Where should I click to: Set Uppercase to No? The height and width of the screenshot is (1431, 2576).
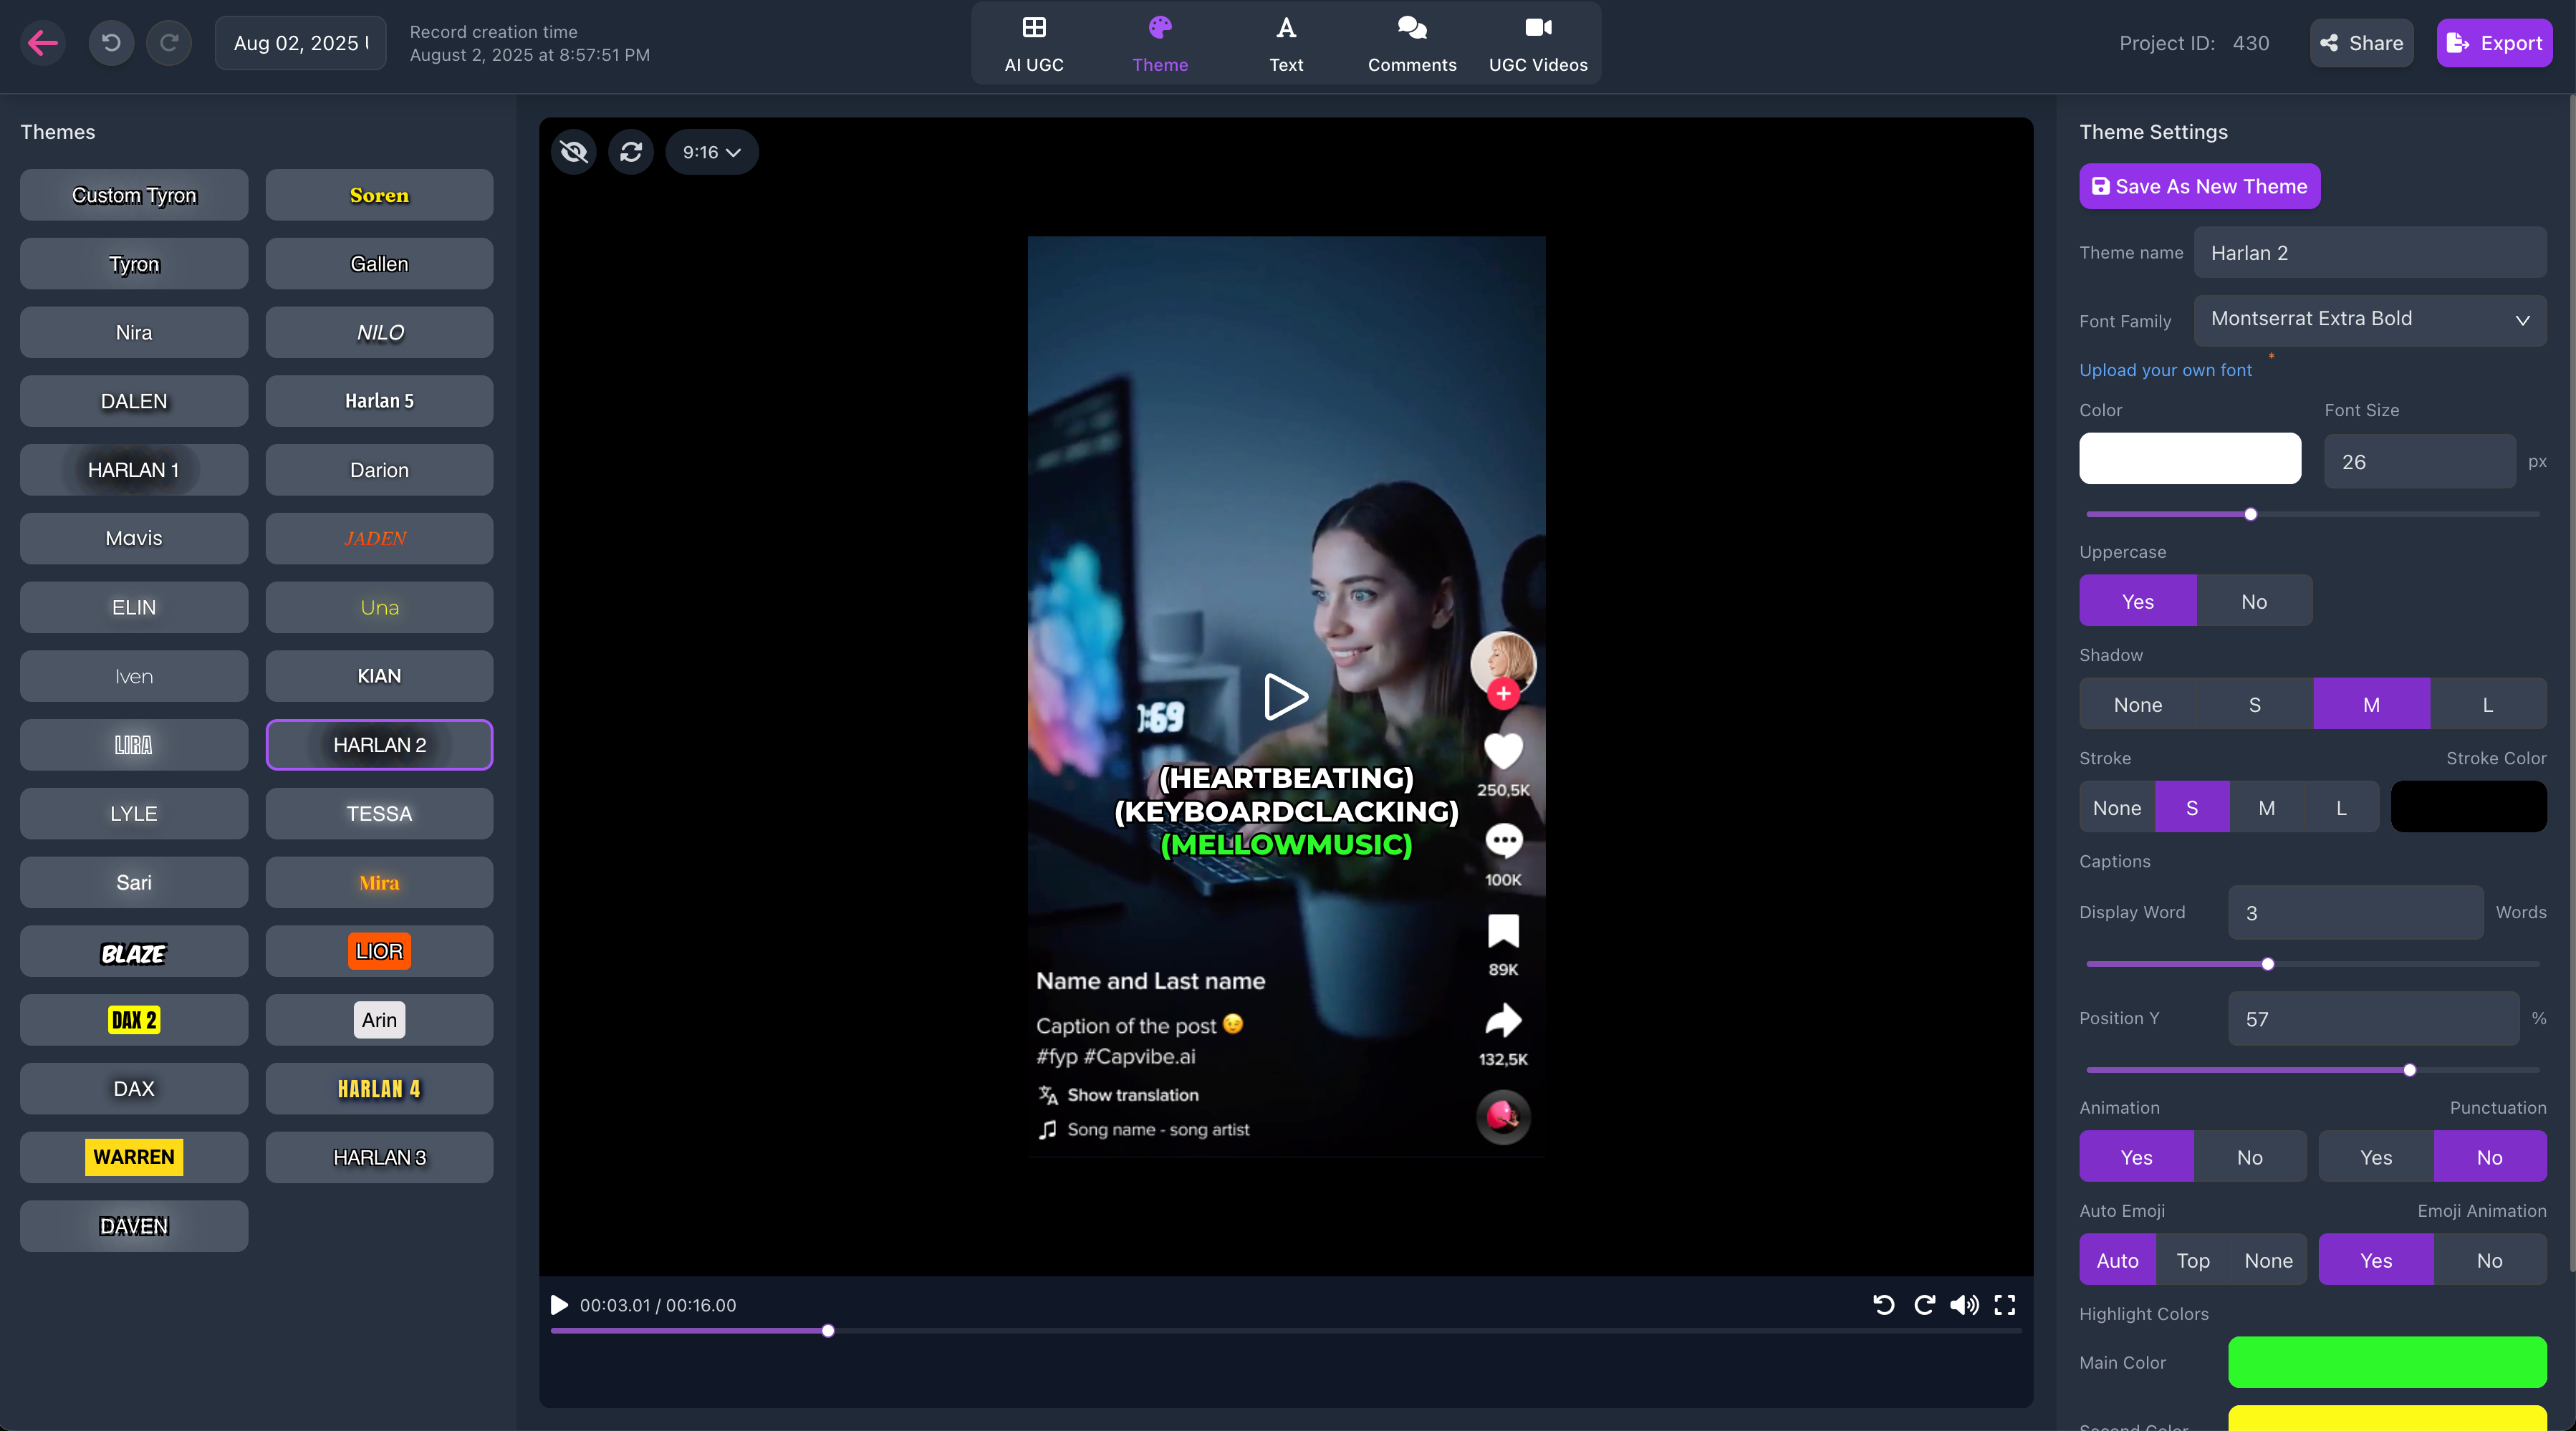click(x=2254, y=601)
